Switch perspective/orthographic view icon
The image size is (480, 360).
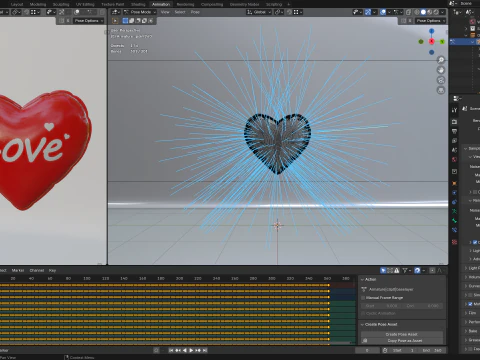tap(441, 90)
